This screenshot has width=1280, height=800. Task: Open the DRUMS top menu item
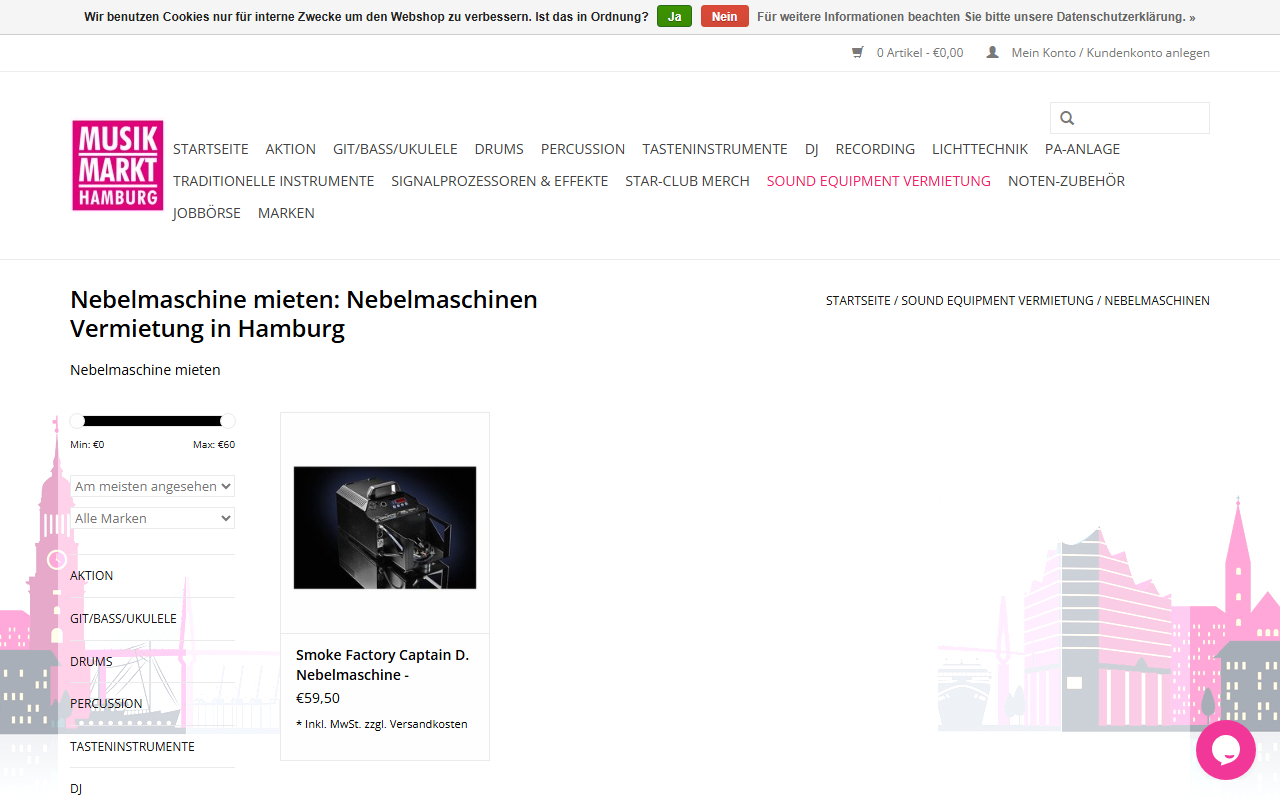[x=499, y=149]
